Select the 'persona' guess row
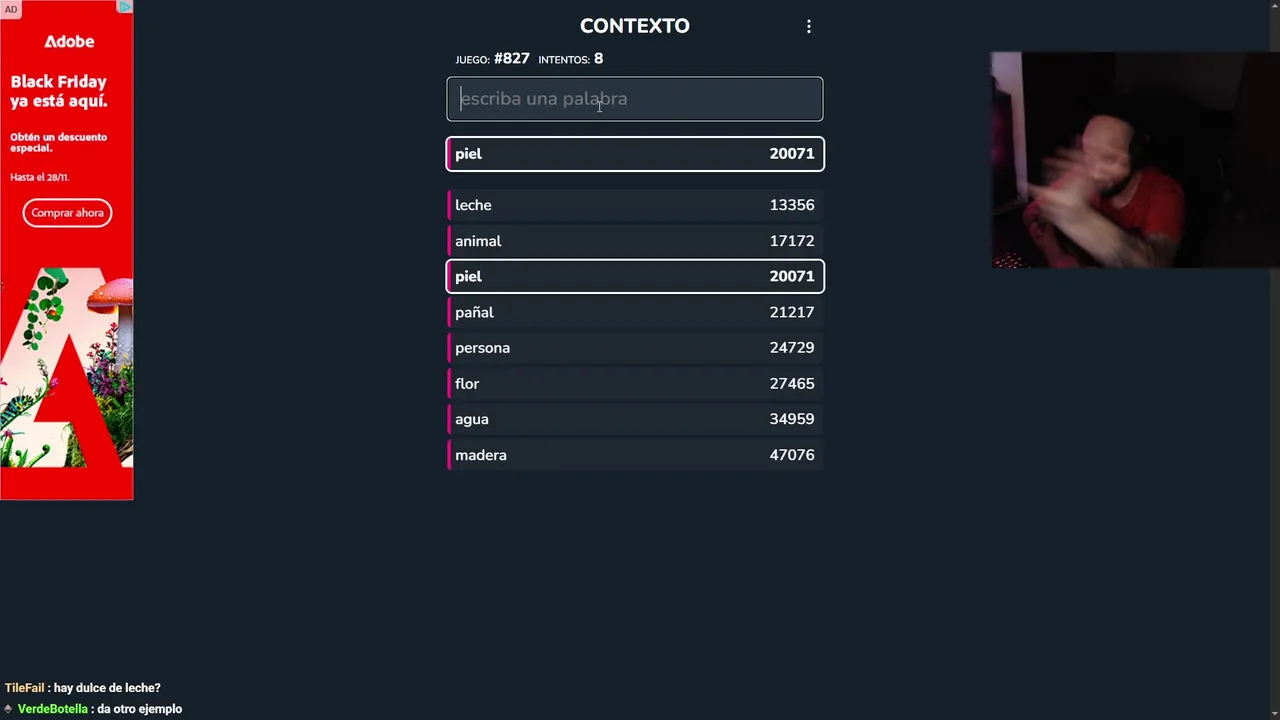 (635, 348)
